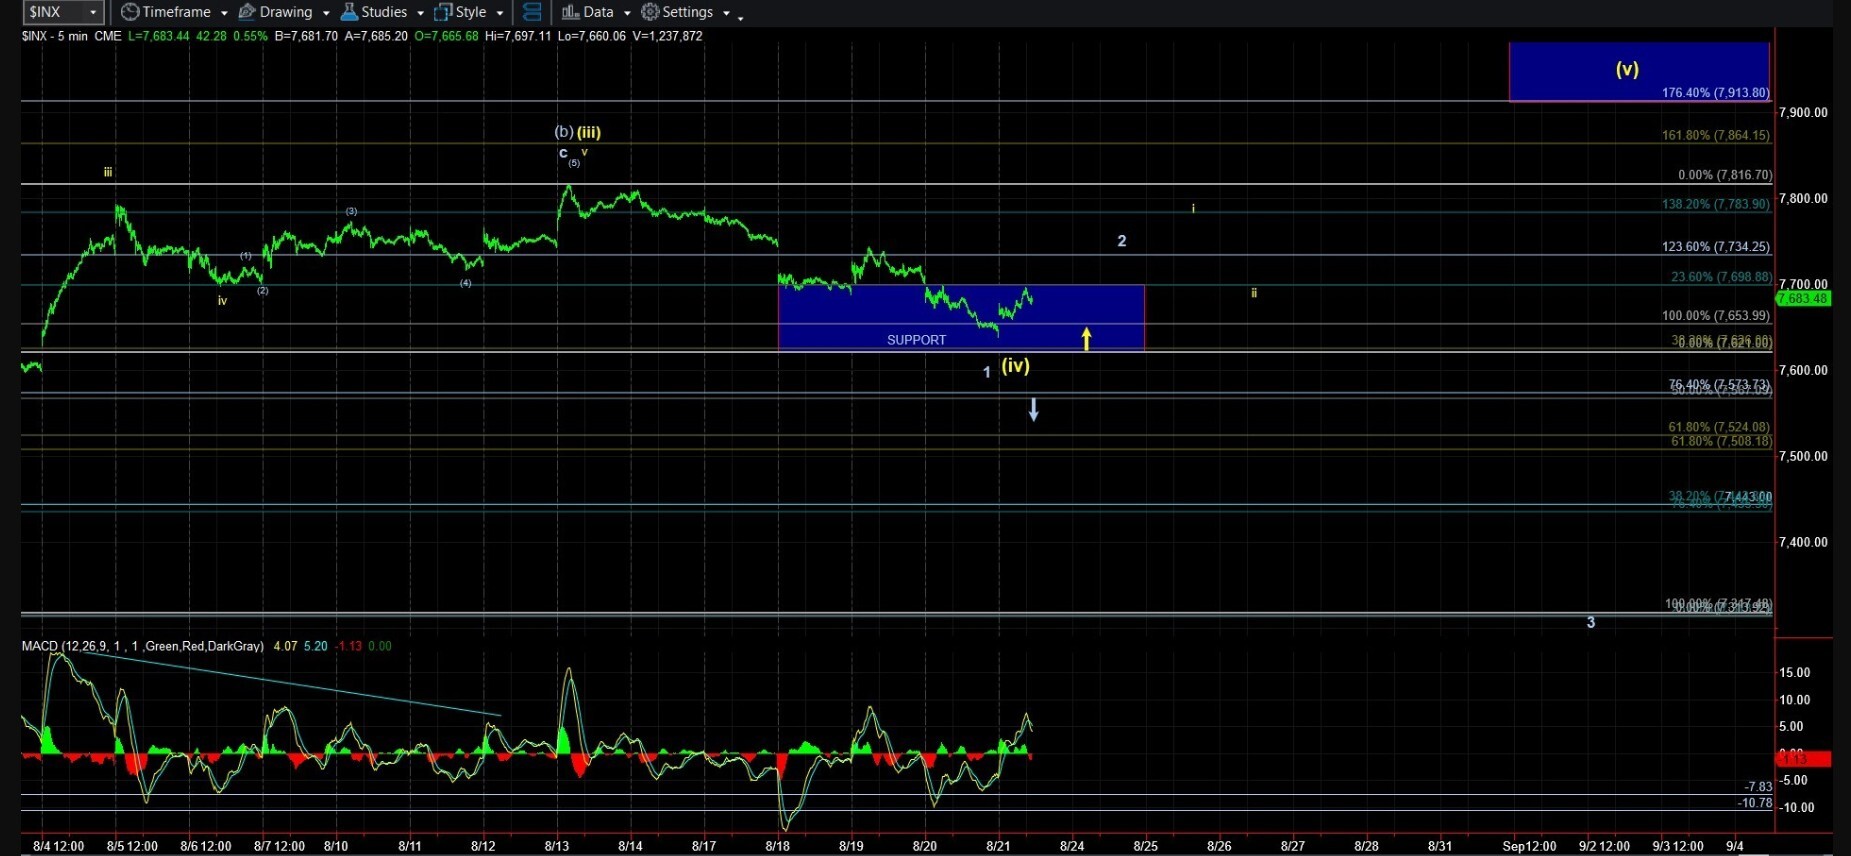
Task: Select the SUPPORT label in blue box
Action: 916,340
